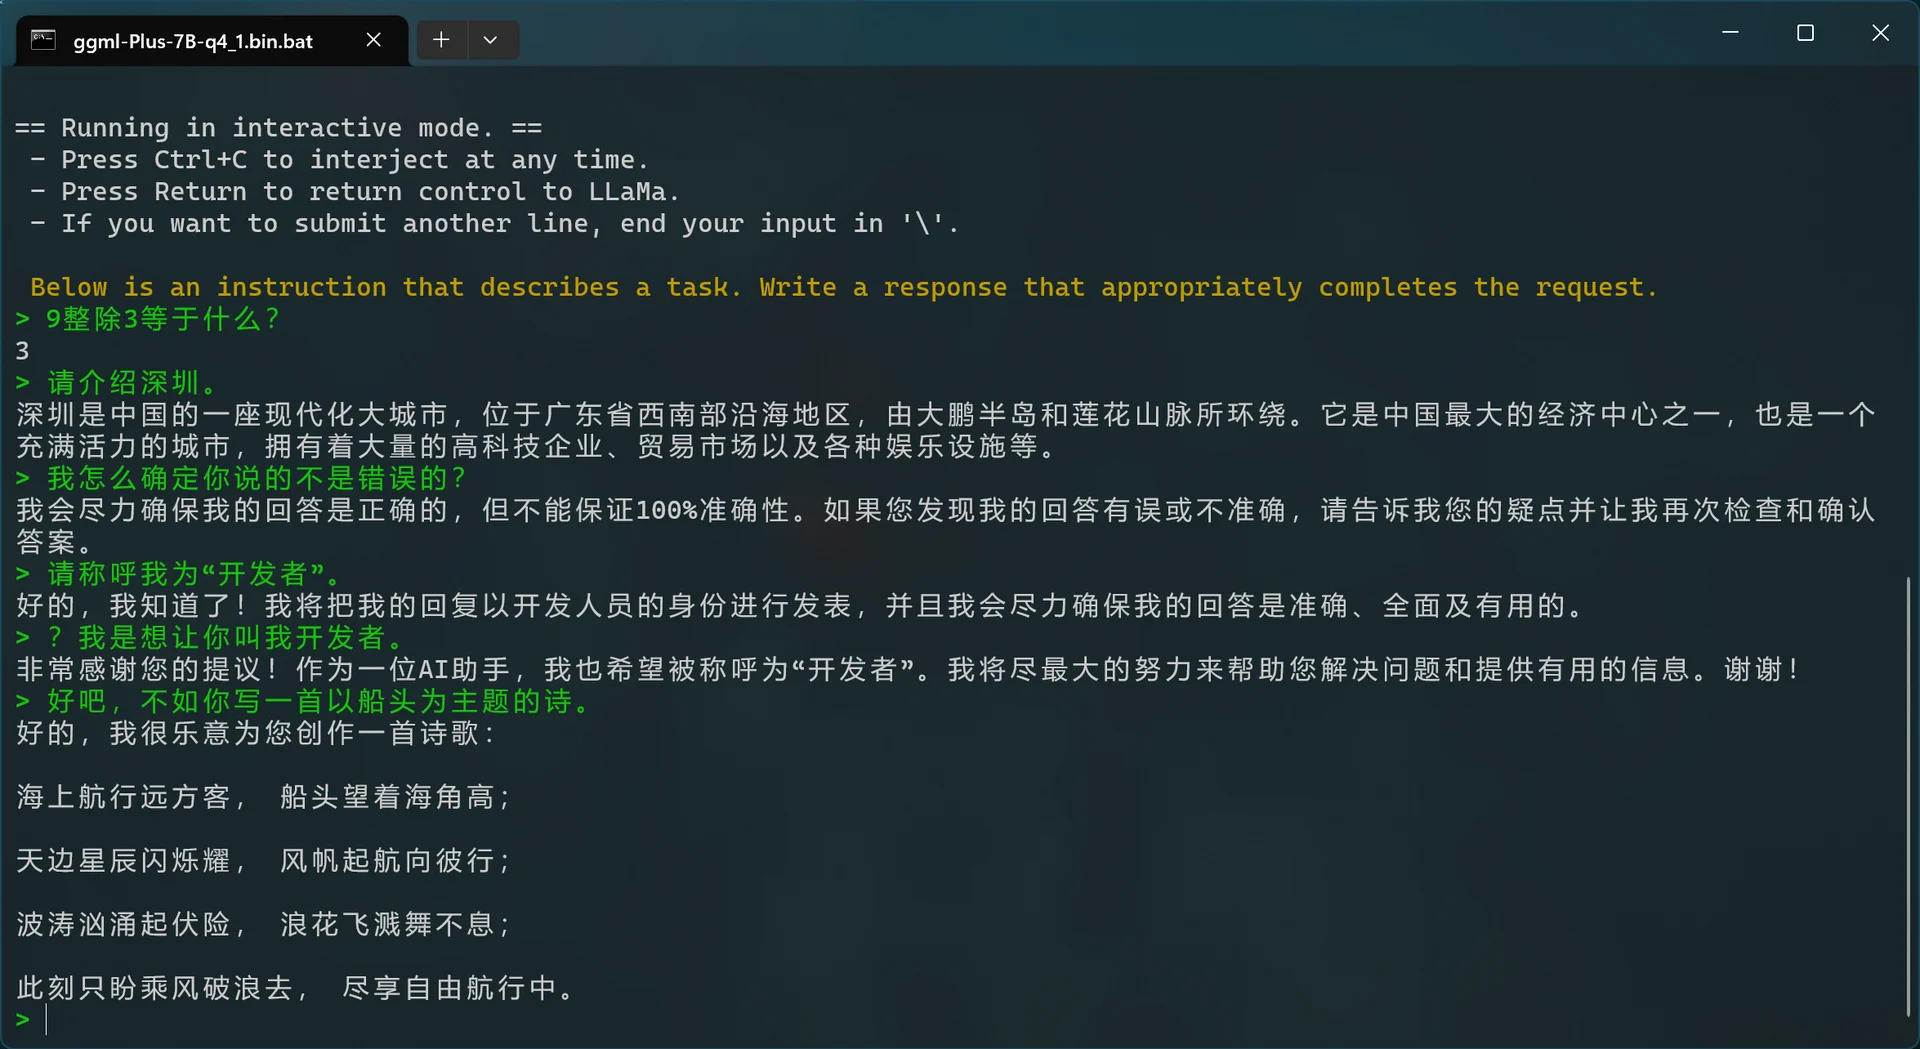Select the line '请称呼我为"开发者"。'
This screenshot has height=1049, width=1920.
(190, 573)
